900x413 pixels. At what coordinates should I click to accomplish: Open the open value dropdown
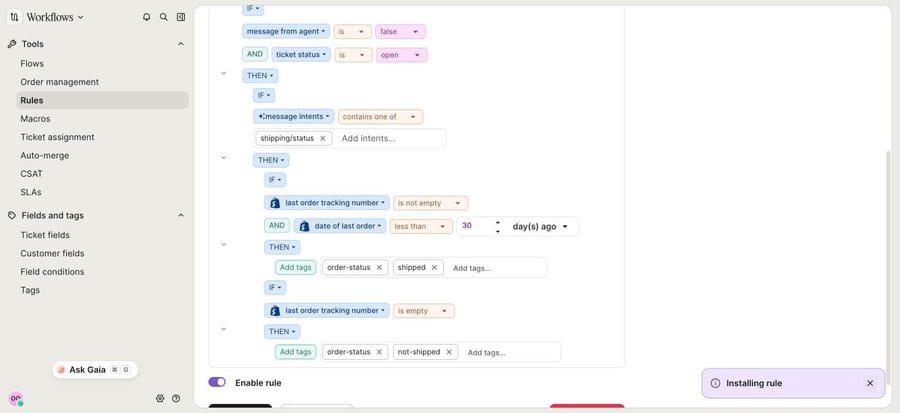(401, 55)
